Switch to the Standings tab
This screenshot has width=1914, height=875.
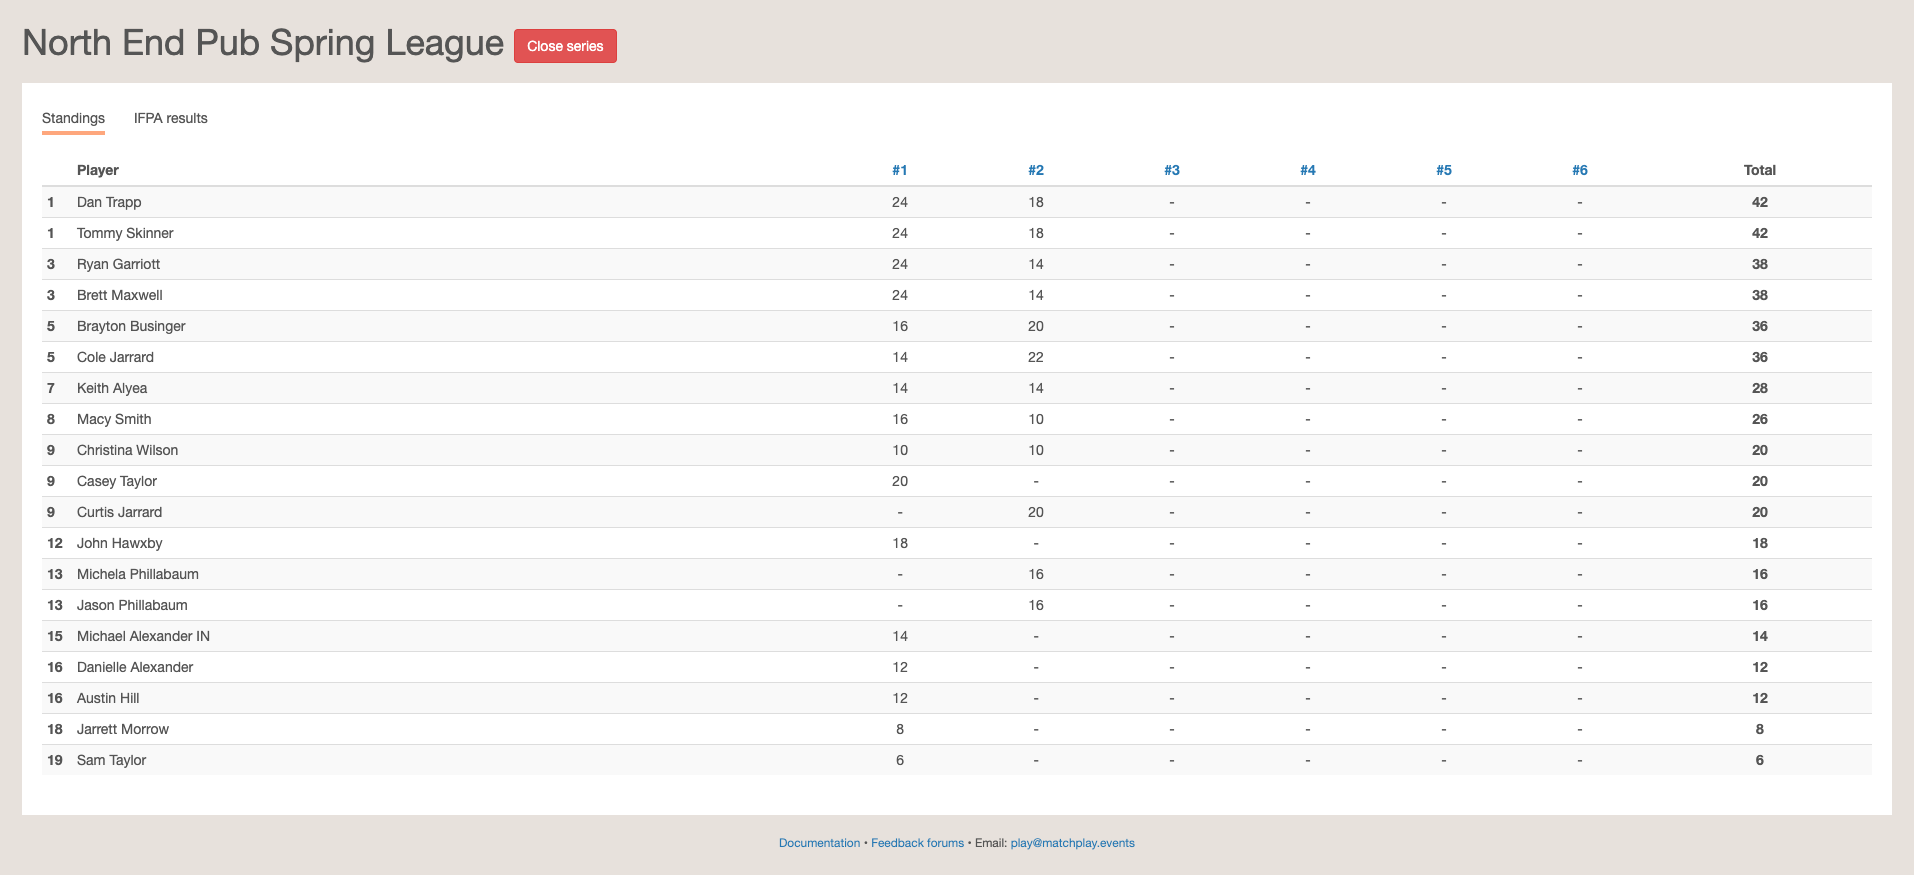pyautogui.click(x=73, y=118)
